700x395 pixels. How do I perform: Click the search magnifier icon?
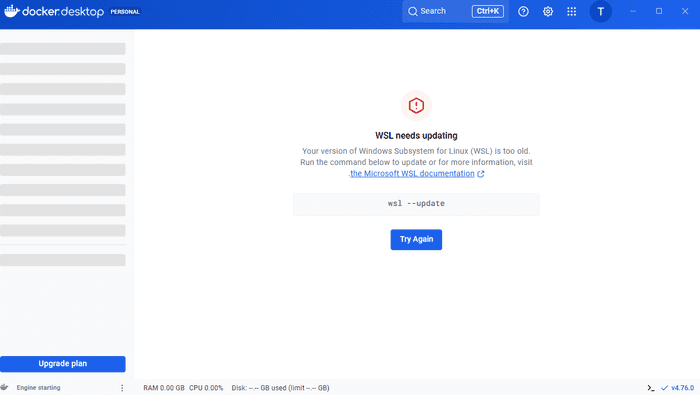413,11
